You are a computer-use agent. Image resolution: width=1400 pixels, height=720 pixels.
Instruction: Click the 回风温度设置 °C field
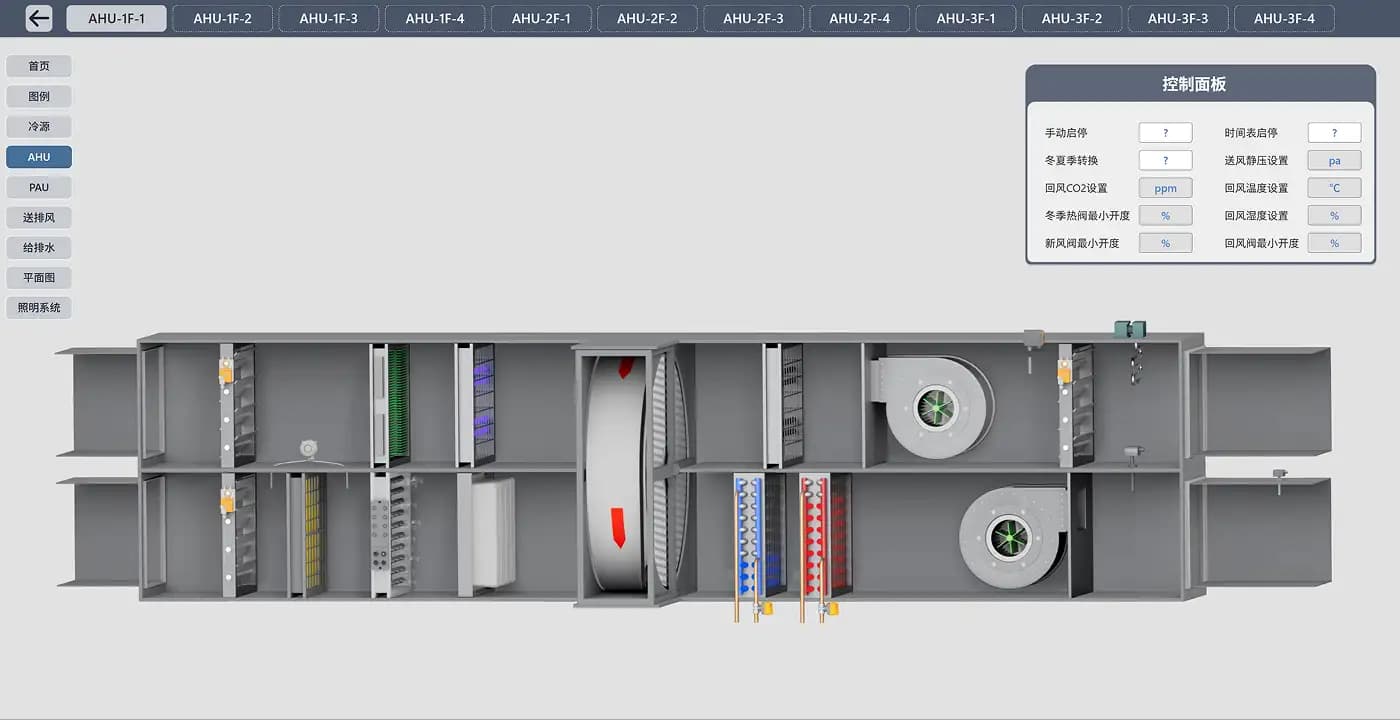[x=1335, y=188]
